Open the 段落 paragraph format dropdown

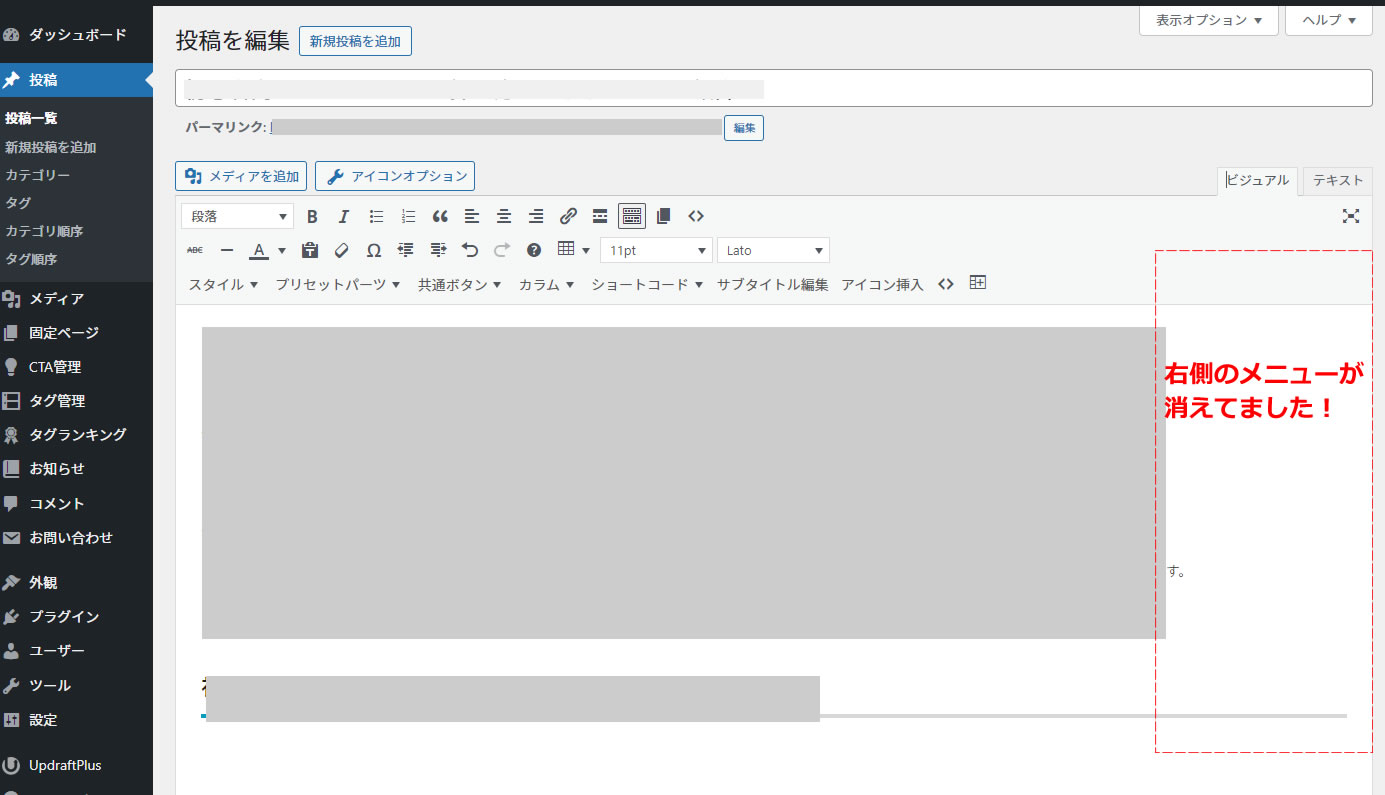[x=238, y=216]
